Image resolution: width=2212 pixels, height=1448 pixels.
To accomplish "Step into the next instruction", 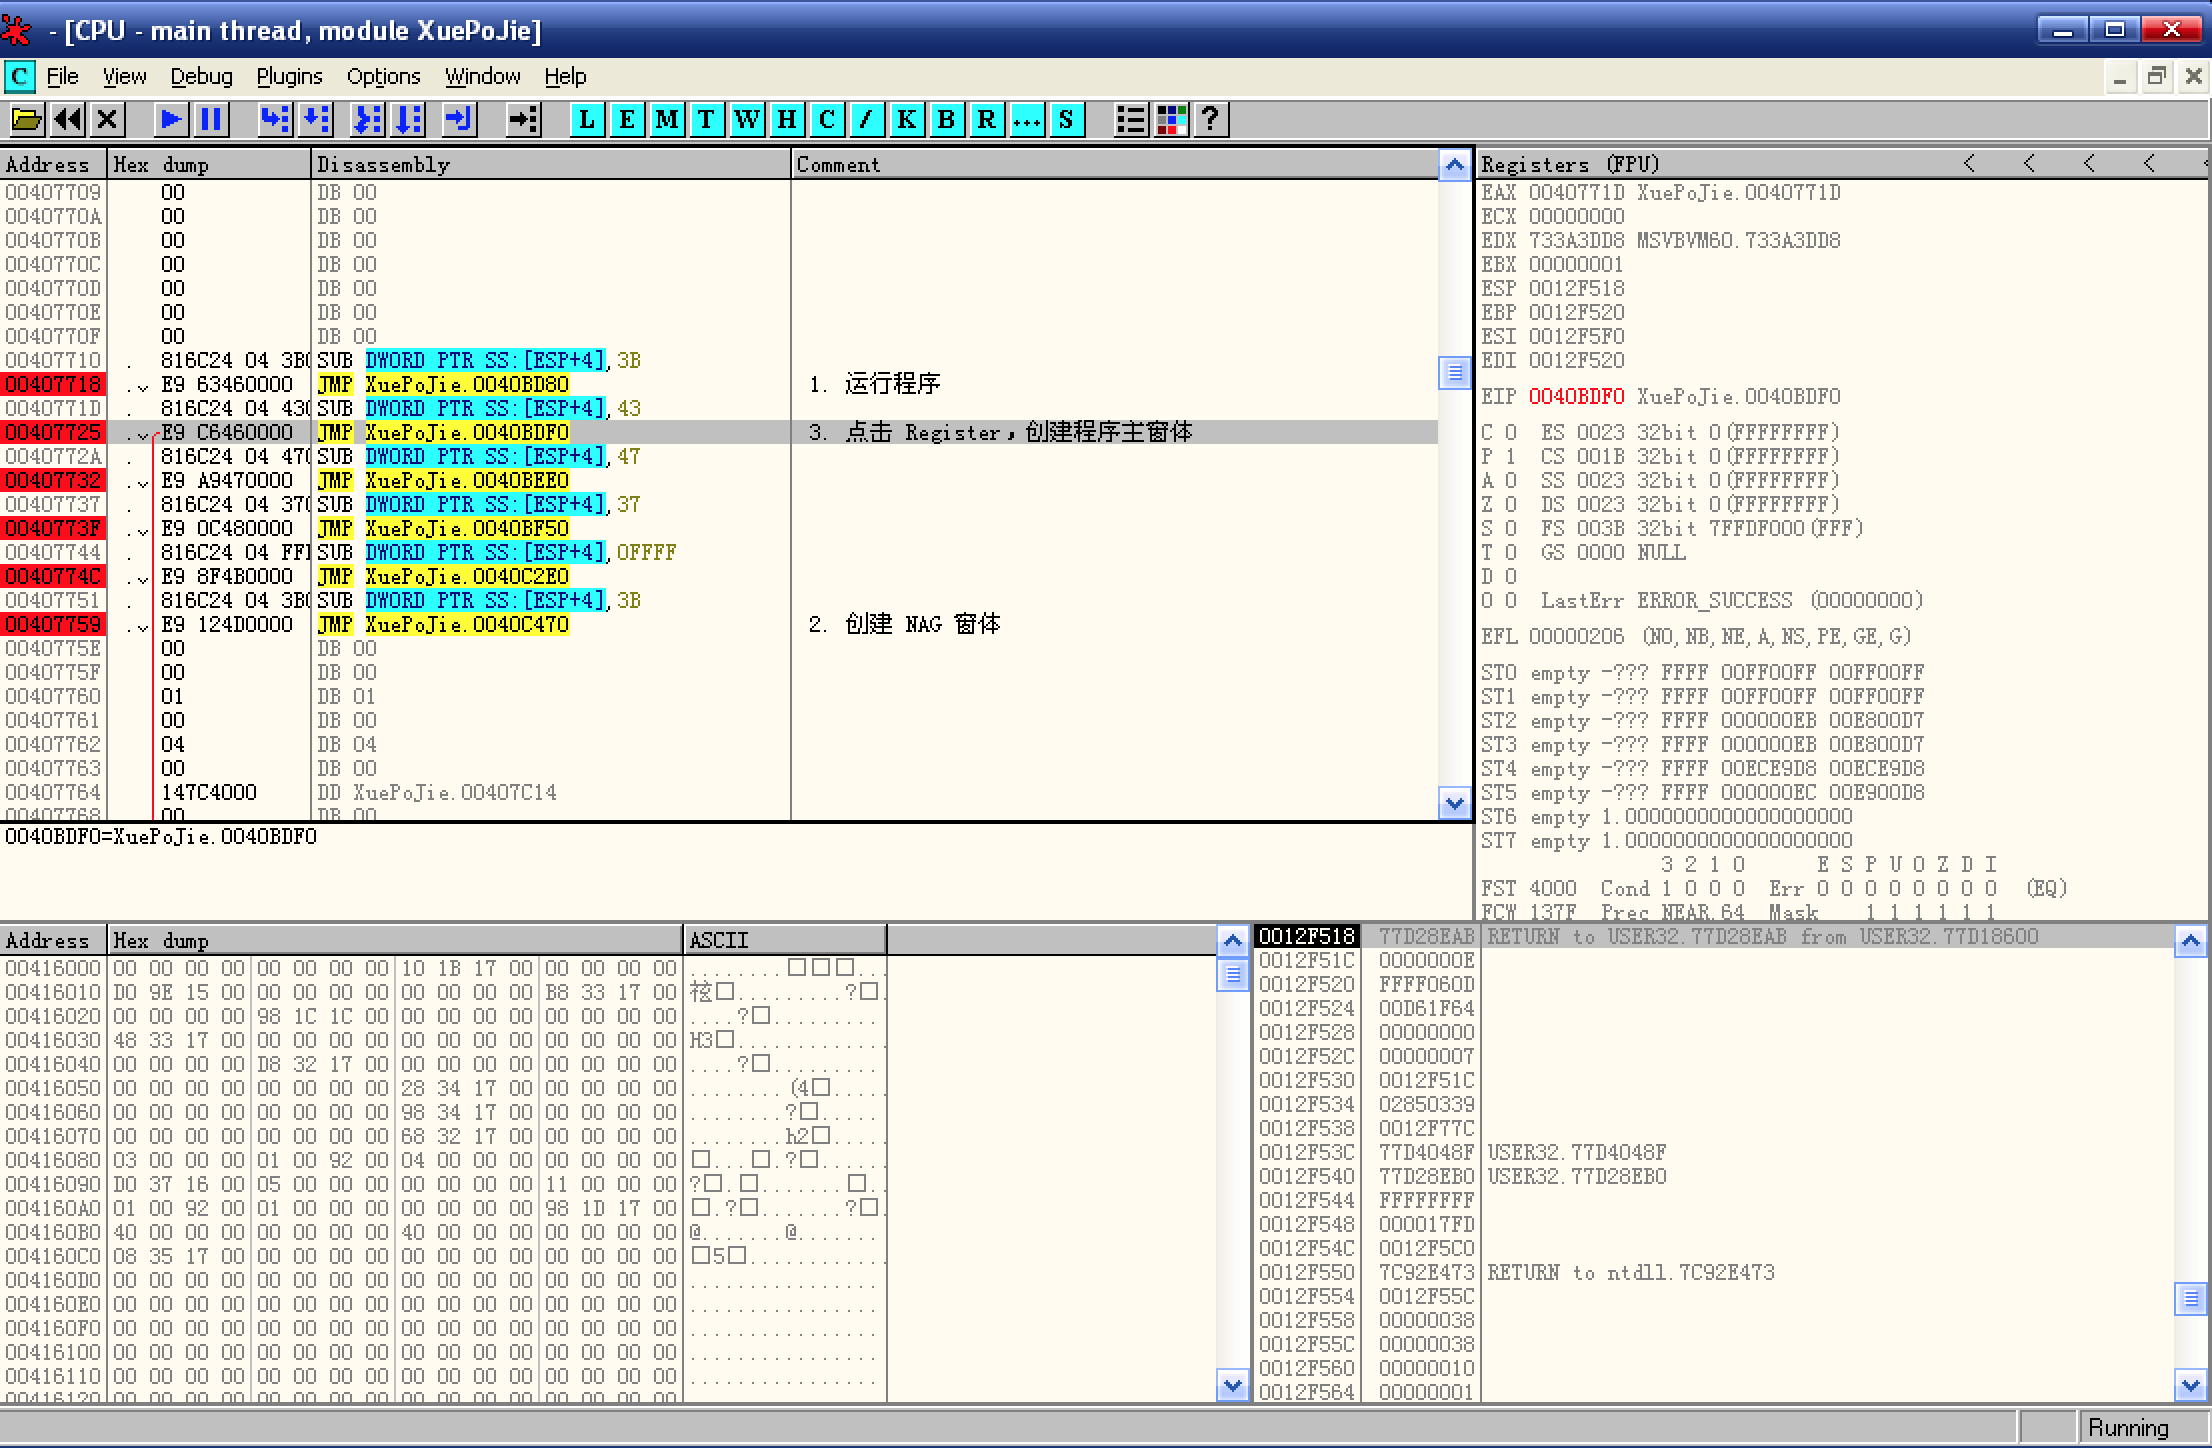I will [x=275, y=119].
